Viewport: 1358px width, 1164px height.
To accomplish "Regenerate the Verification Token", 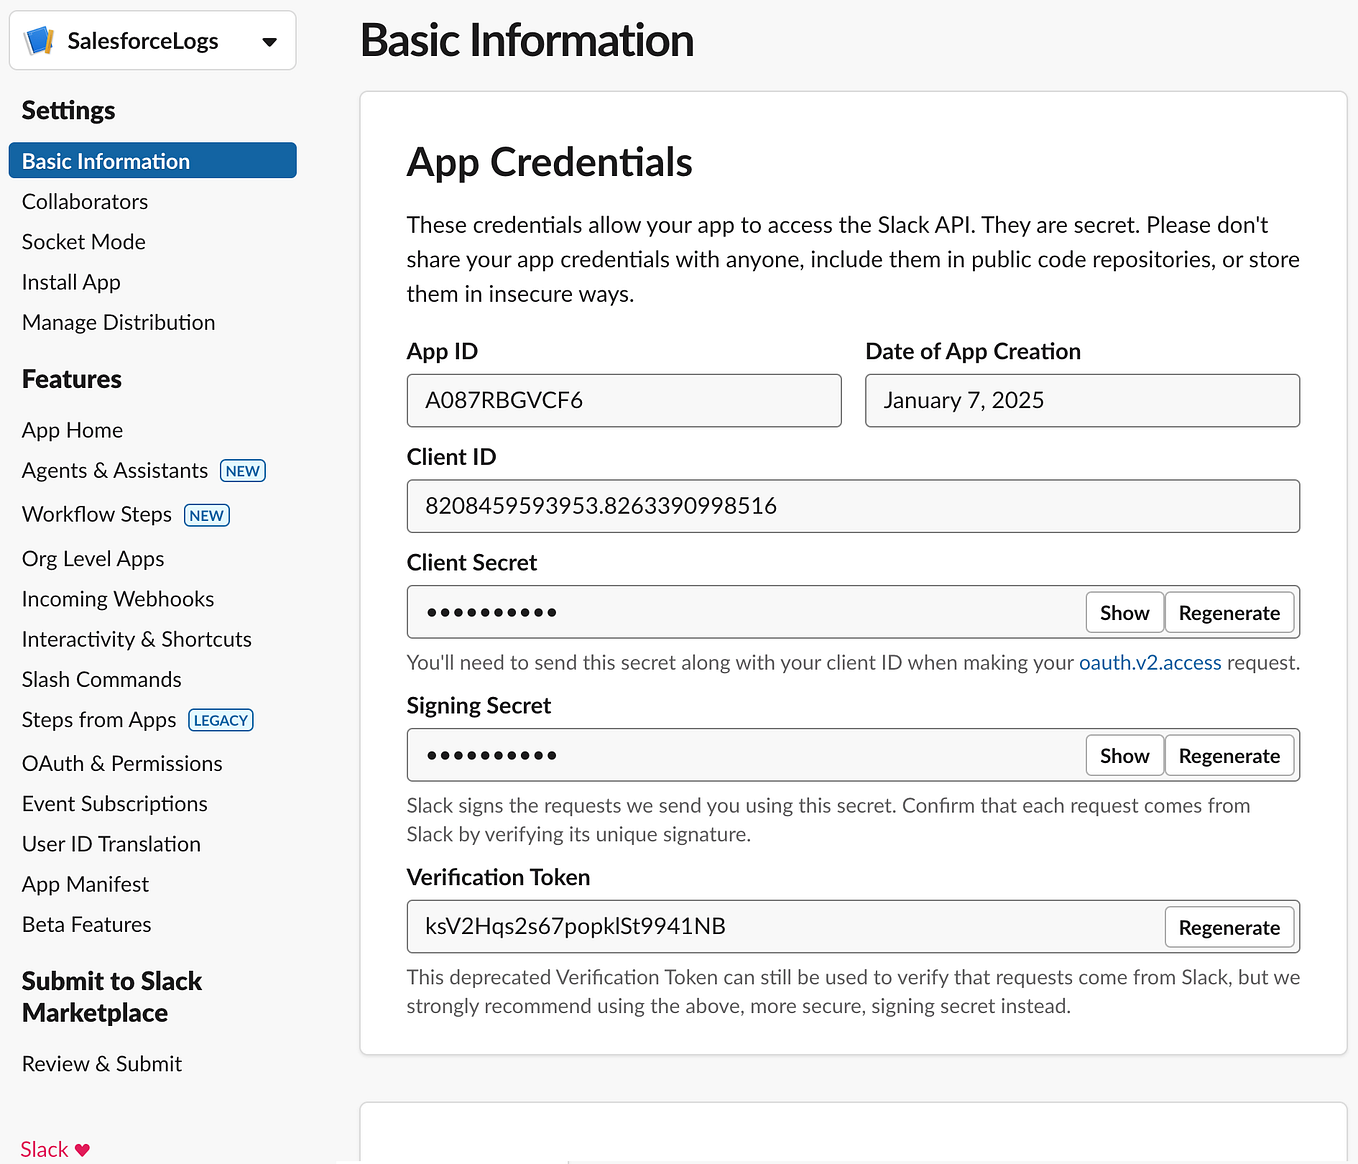I will pyautogui.click(x=1229, y=927).
